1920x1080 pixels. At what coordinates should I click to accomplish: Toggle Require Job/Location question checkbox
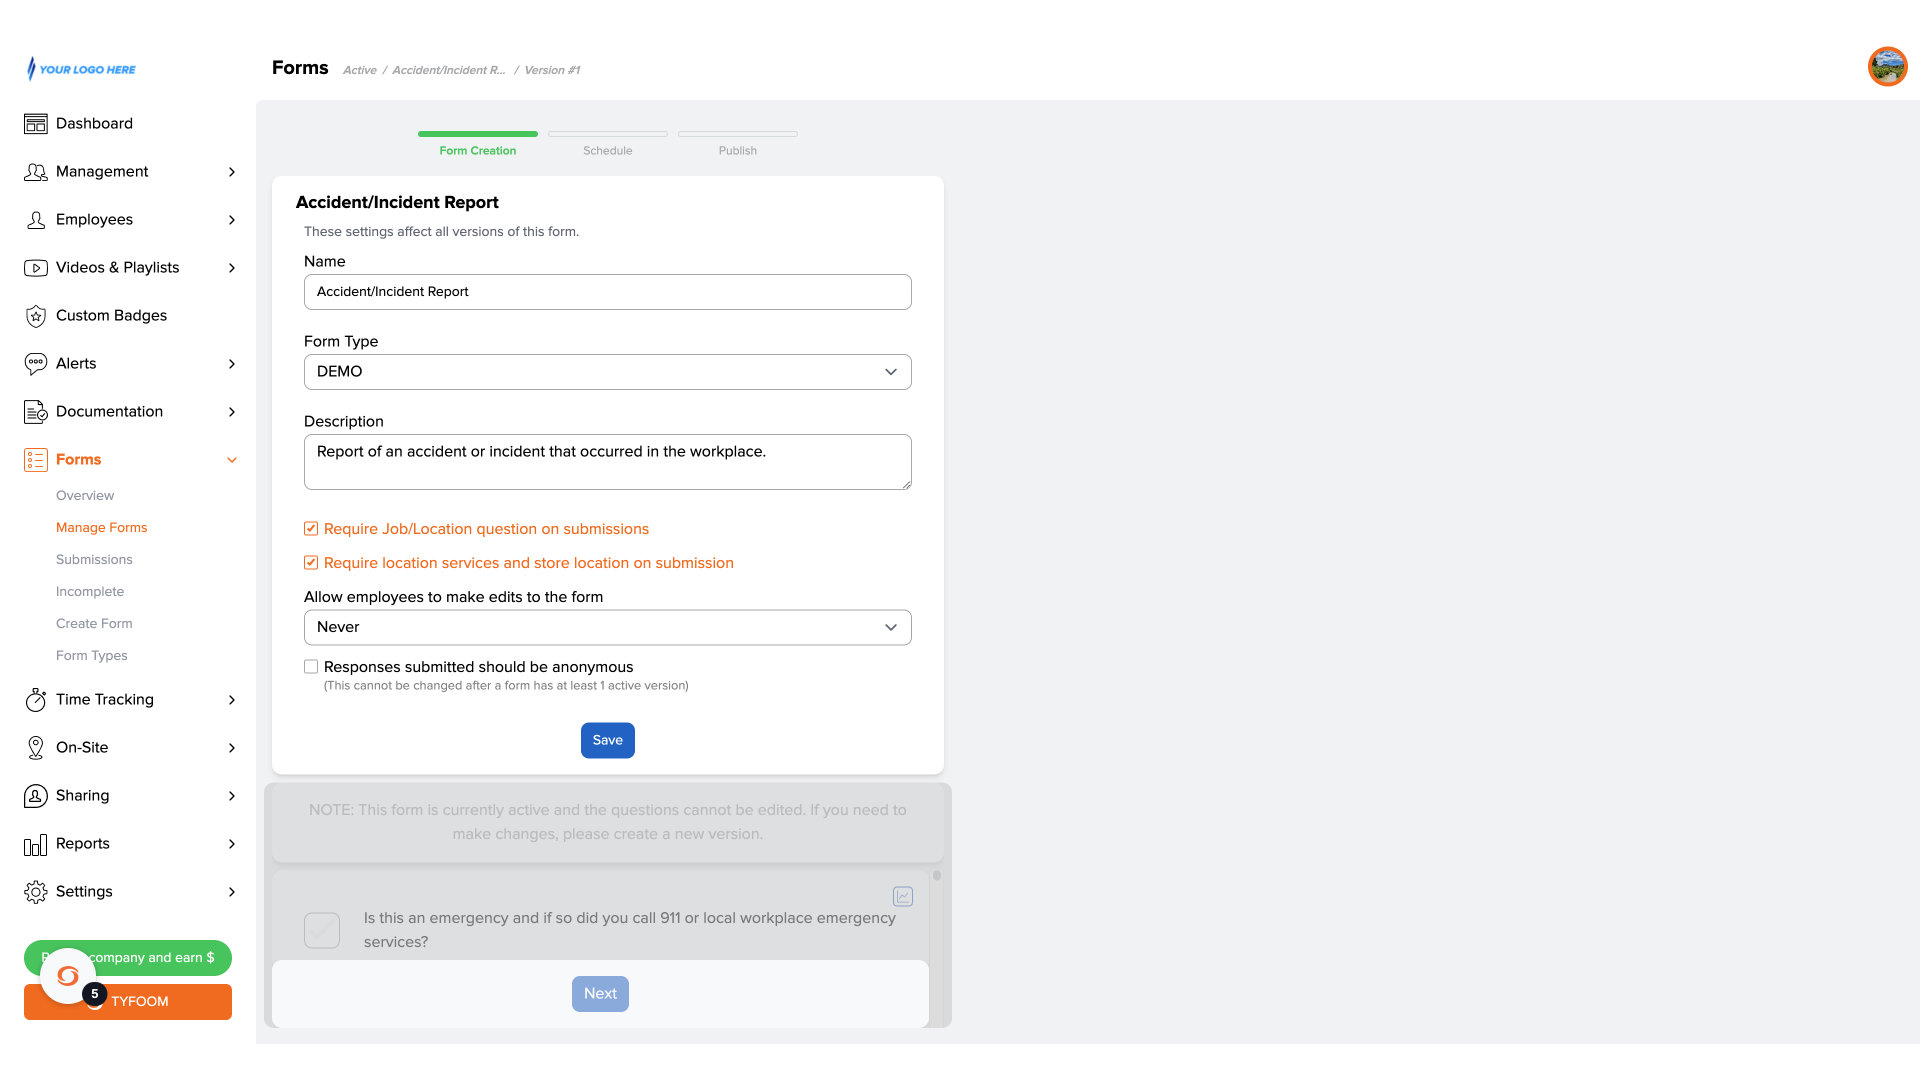pyautogui.click(x=311, y=529)
